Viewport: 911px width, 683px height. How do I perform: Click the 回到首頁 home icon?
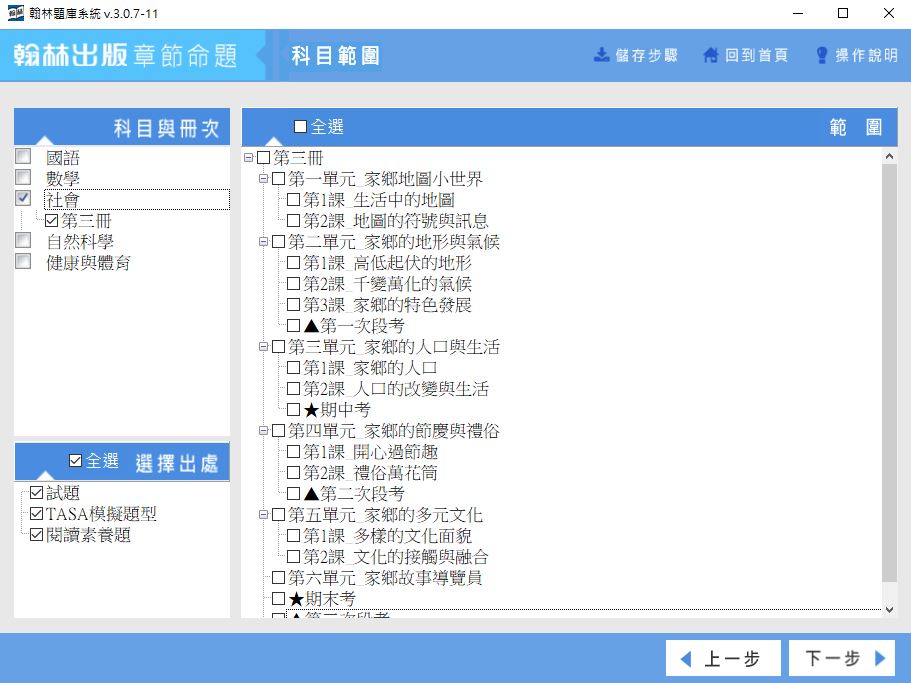(711, 55)
